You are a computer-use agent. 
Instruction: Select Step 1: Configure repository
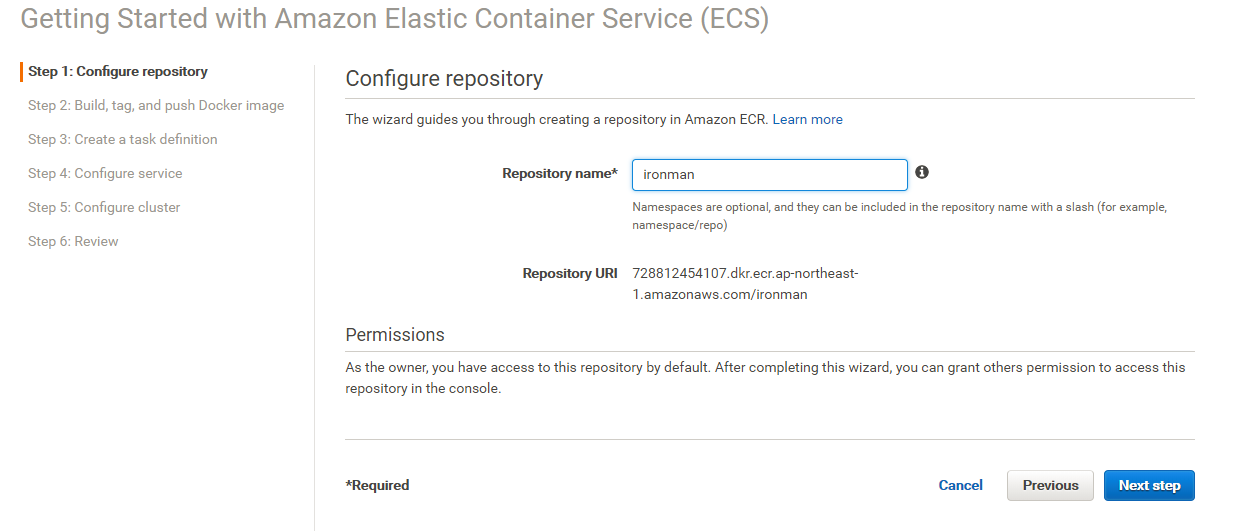tap(118, 71)
